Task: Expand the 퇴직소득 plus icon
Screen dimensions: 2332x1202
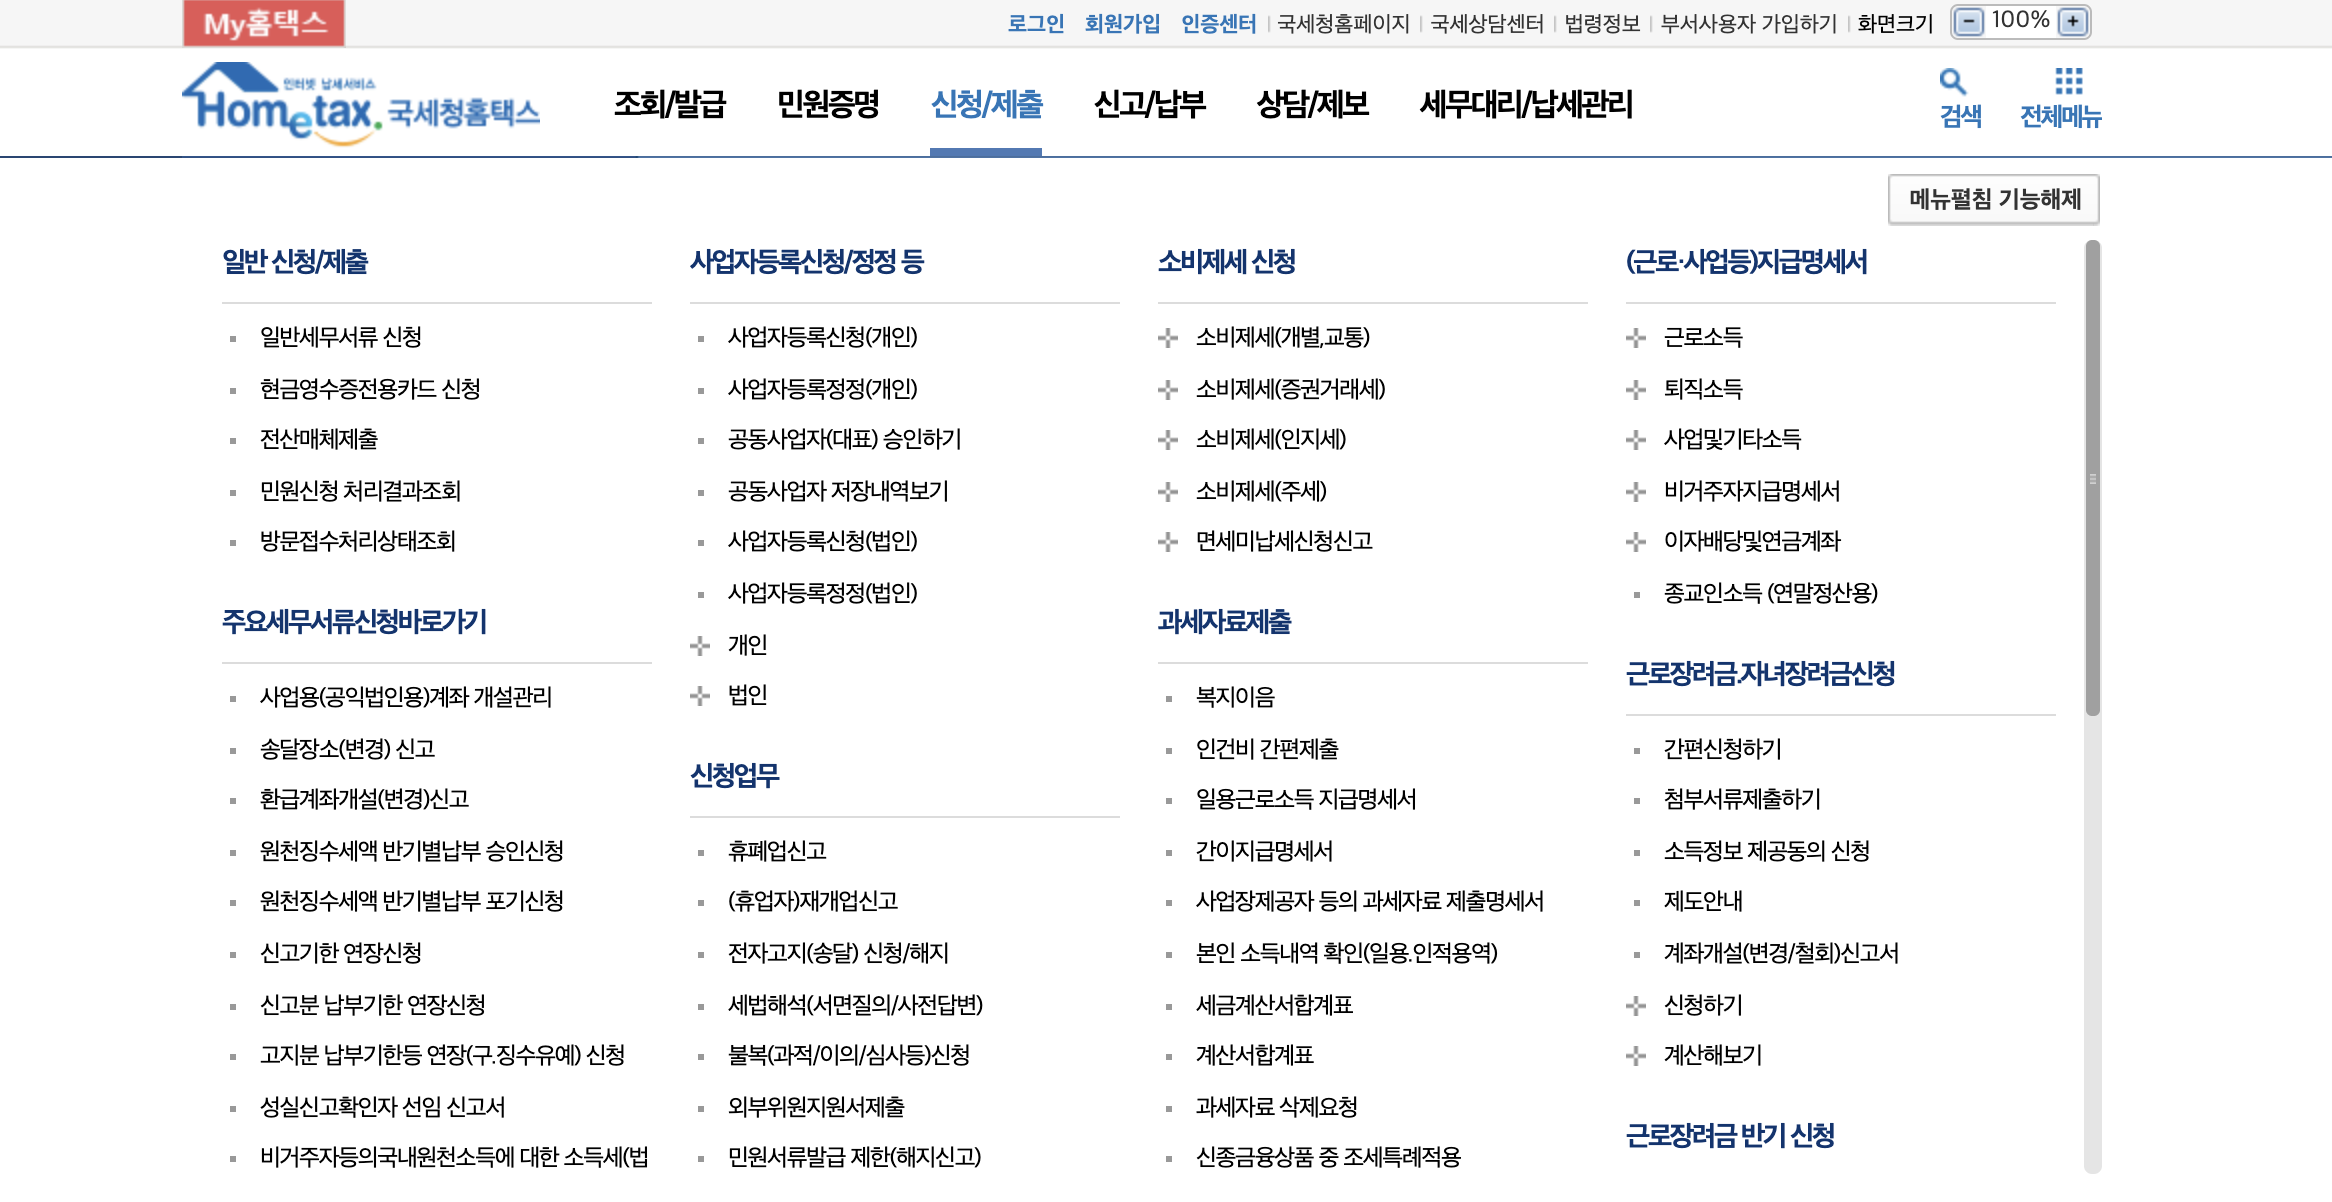Action: 1636,390
